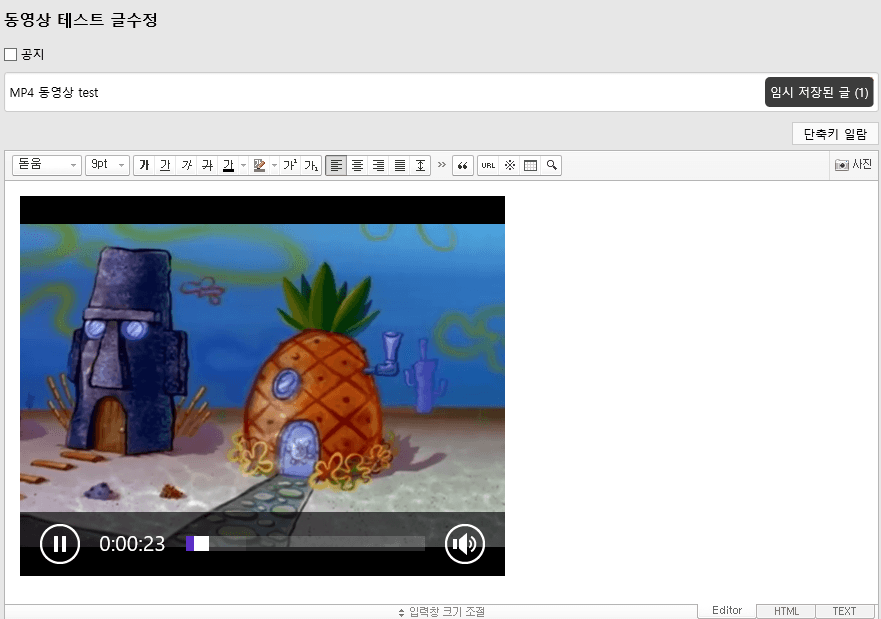Open the photo (사진) upload
The height and width of the screenshot is (619, 881).
click(x=853, y=165)
